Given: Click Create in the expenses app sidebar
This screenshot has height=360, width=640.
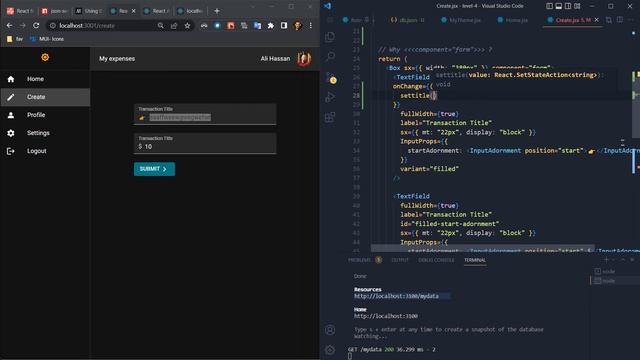Looking at the screenshot, I should pos(45,97).
